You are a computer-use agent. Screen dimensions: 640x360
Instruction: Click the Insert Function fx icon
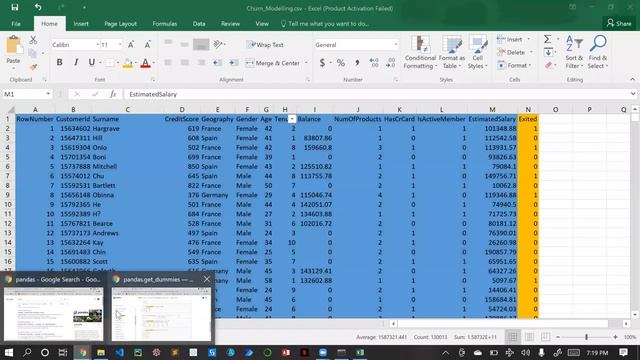pyautogui.click(x=113, y=94)
